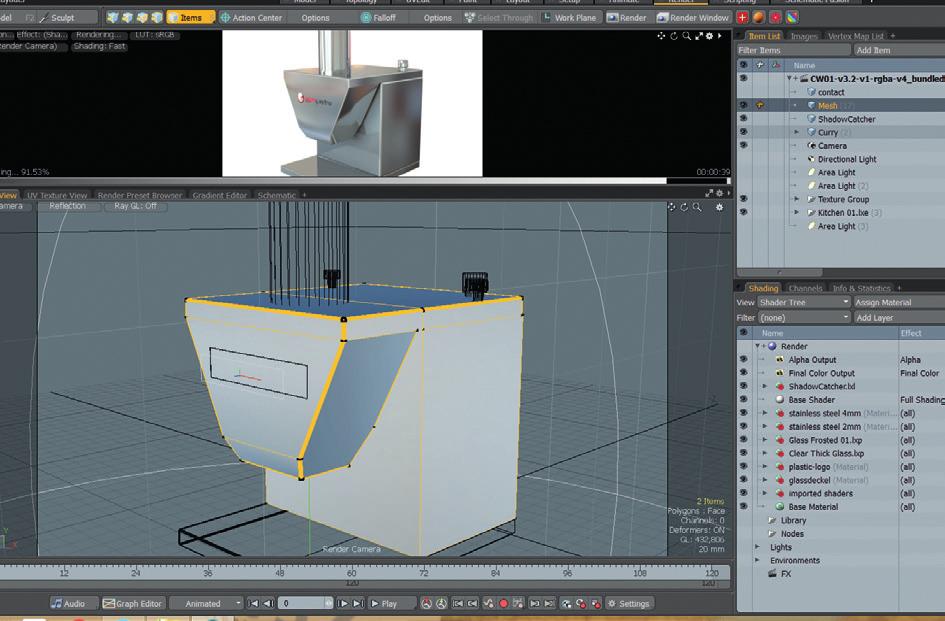Click frame 60 on the timeline
945x621 pixels.
point(351,573)
